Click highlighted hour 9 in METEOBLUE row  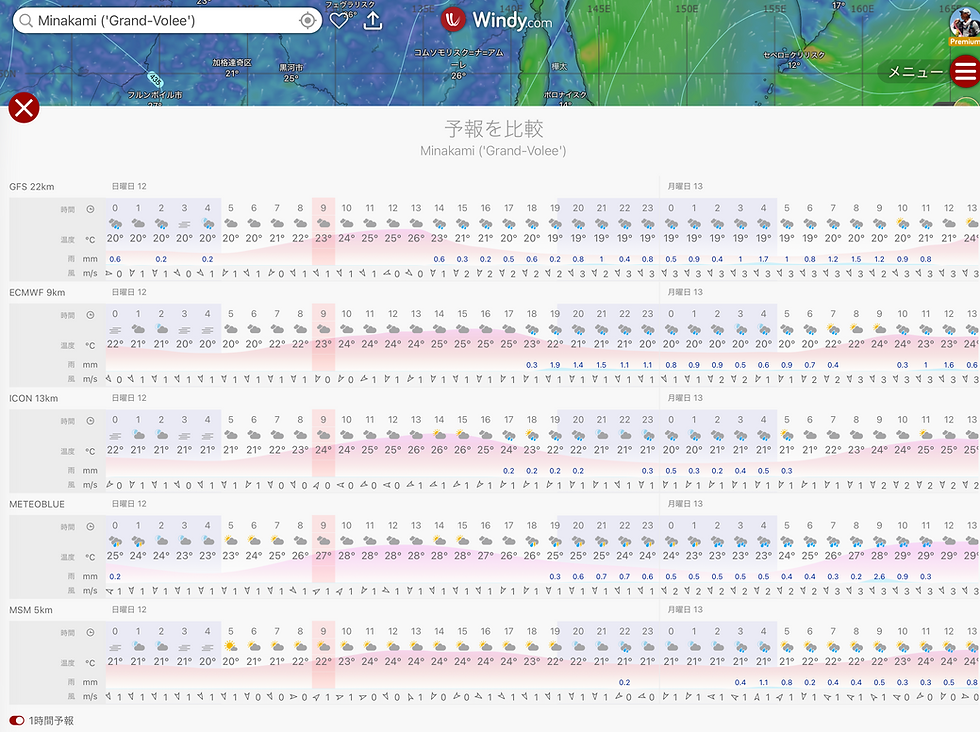(323, 525)
